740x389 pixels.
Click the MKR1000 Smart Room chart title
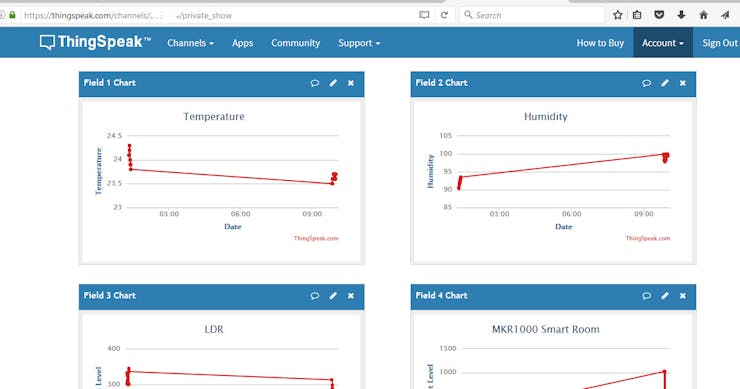546,329
